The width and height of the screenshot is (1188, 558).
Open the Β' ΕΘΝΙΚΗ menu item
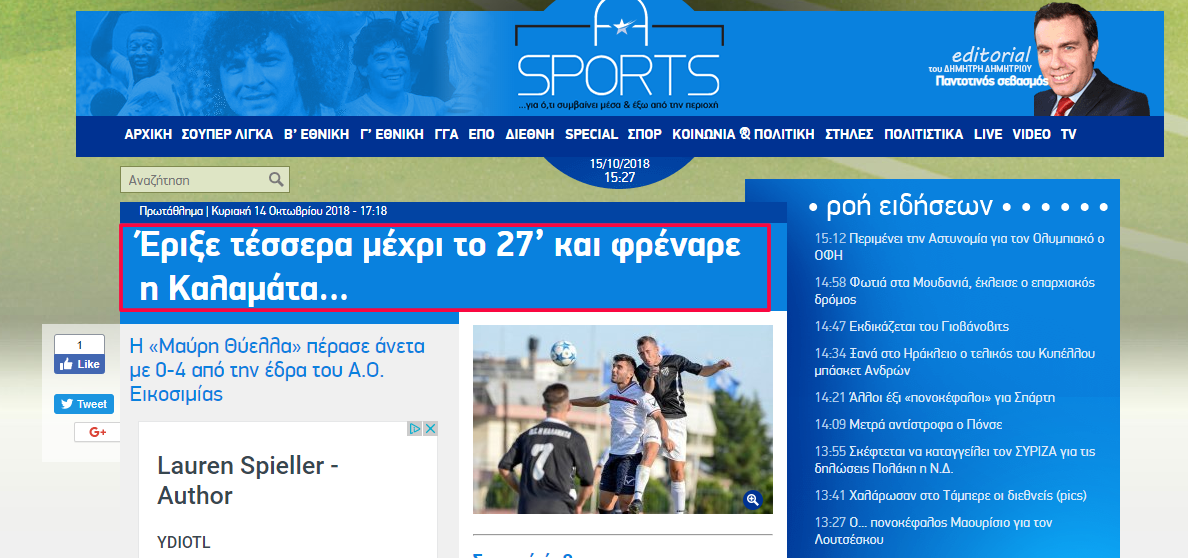click(x=317, y=134)
